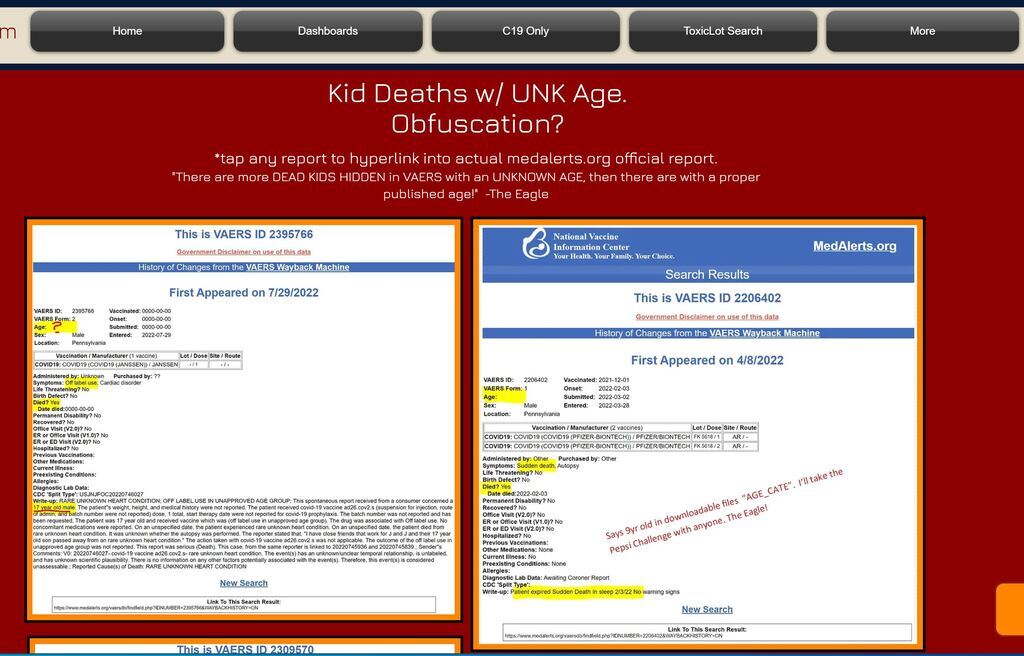Open the Home navigation button
The width and height of the screenshot is (1024, 656).
pos(127,31)
